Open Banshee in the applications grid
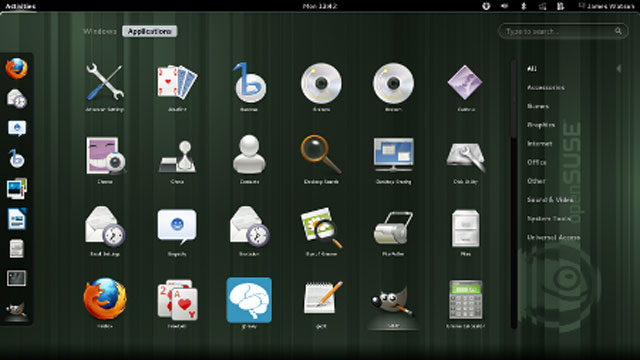The width and height of the screenshot is (640, 360). (x=249, y=87)
